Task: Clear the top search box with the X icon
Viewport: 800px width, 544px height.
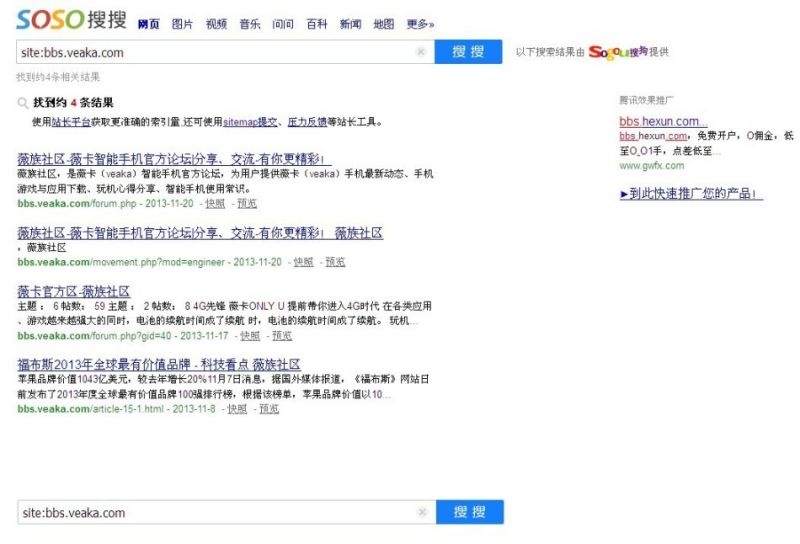Action: pos(421,52)
